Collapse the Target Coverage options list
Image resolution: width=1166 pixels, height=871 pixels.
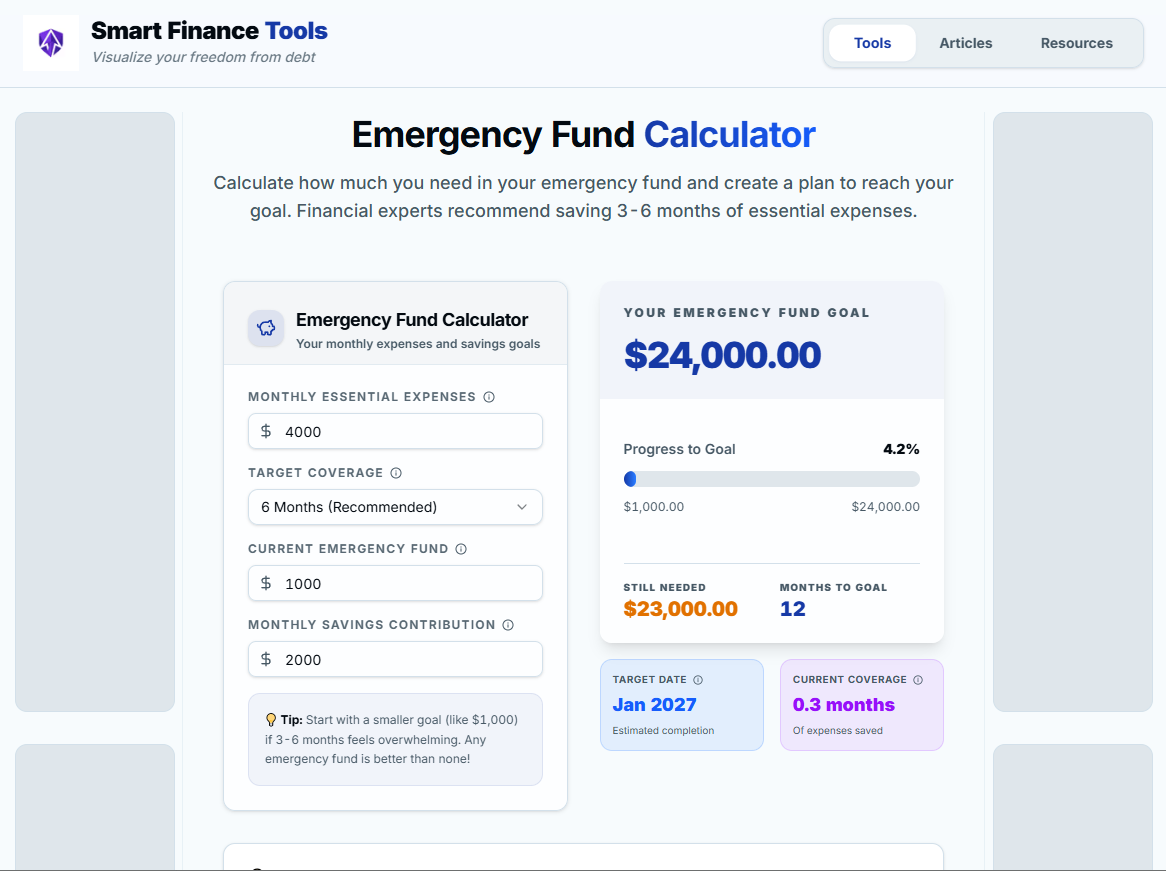point(395,507)
